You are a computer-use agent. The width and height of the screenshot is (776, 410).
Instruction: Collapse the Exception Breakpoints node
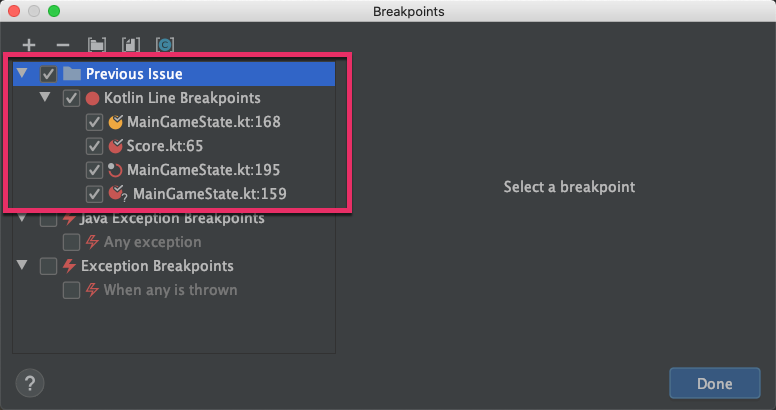coord(23,266)
